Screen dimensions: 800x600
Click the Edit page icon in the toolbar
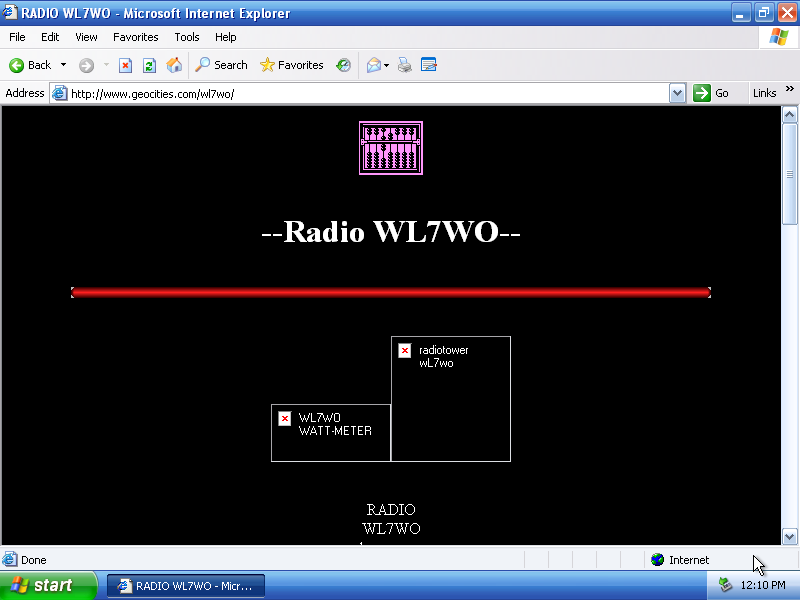point(429,65)
